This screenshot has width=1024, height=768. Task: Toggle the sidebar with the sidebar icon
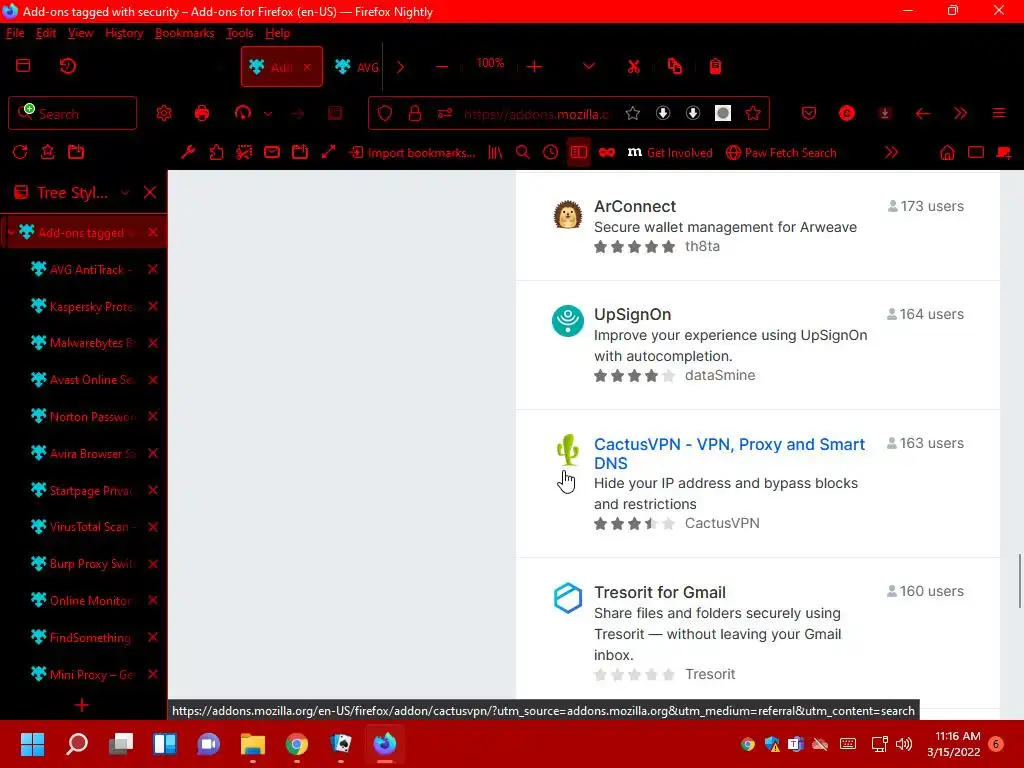[579, 152]
